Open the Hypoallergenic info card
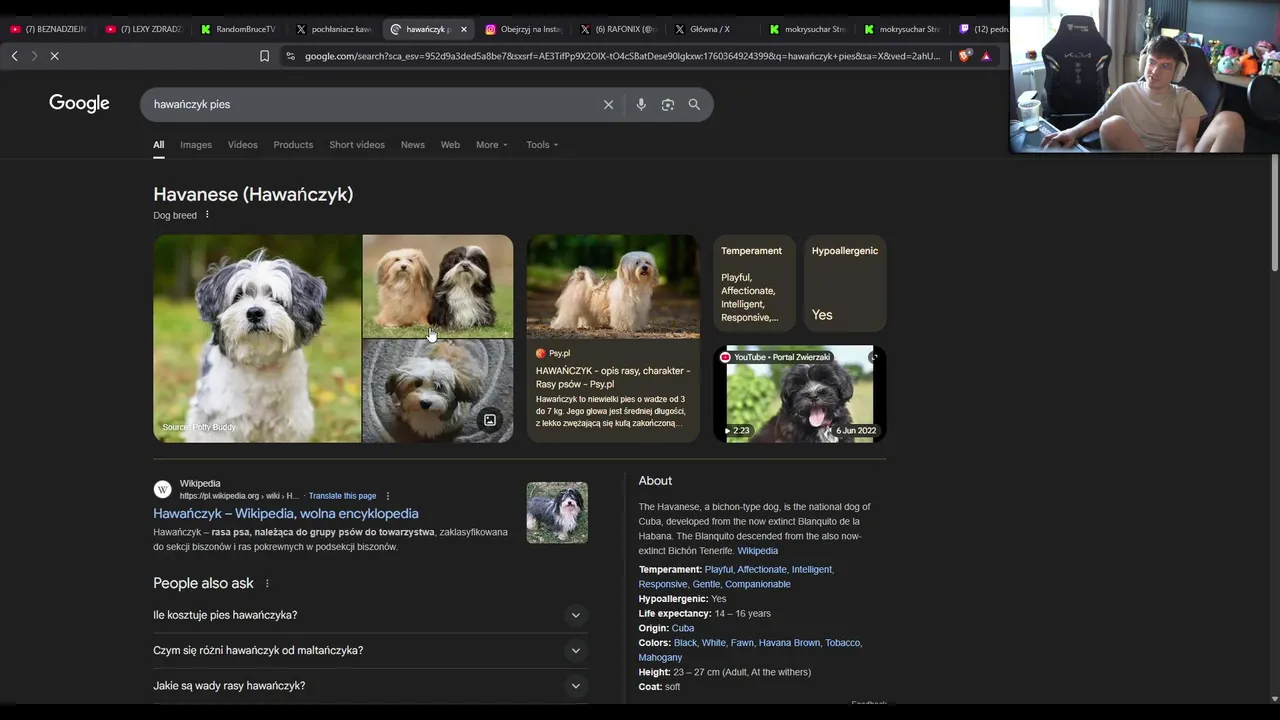 click(x=845, y=283)
